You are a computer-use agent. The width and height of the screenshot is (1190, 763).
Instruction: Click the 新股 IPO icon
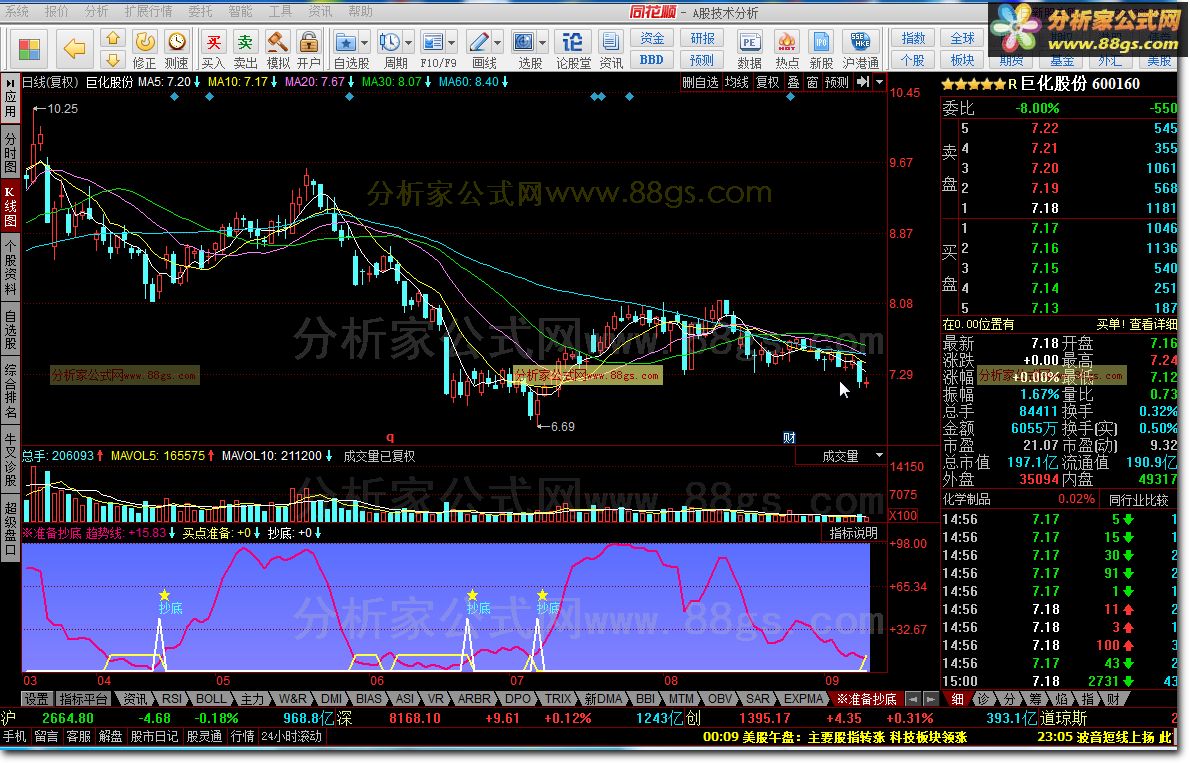click(x=821, y=50)
